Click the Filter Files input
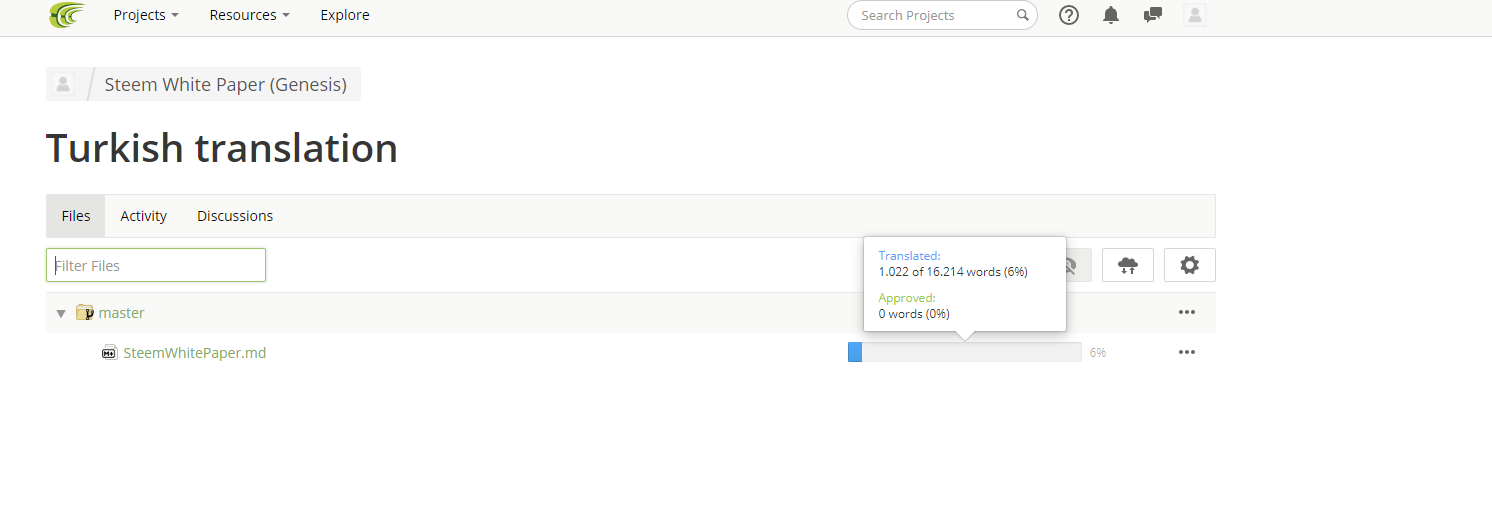This screenshot has height=526, width=1492. [156, 265]
